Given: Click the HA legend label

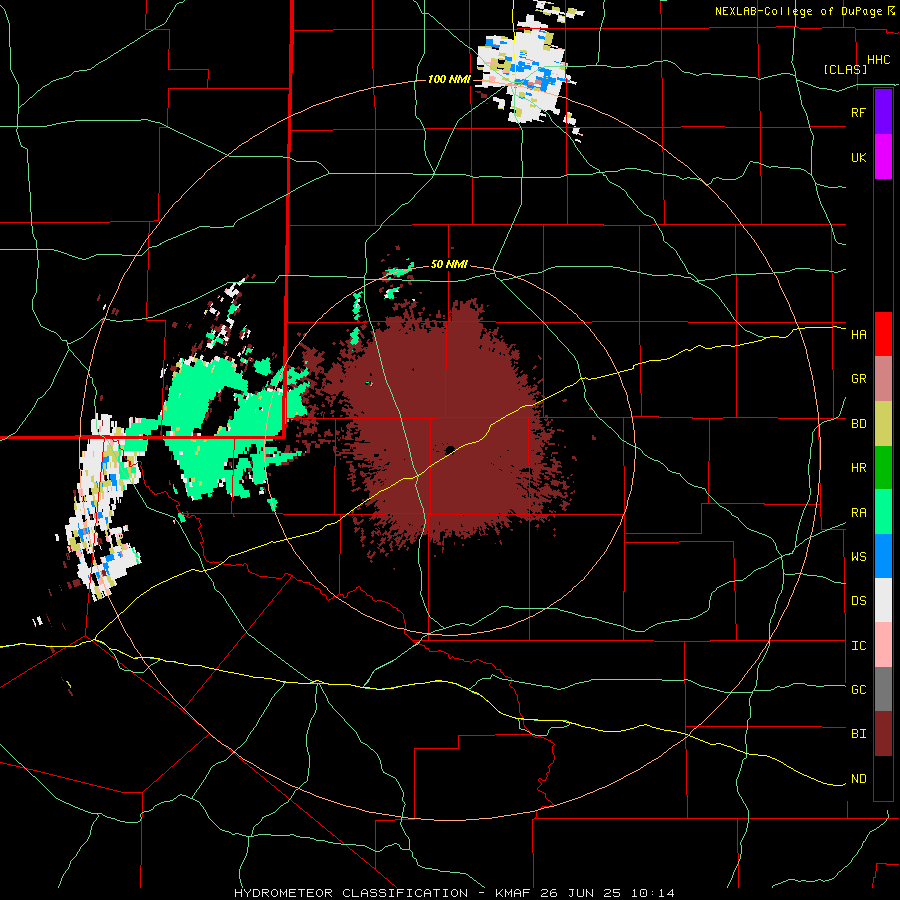Looking at the screenshot, I should tap(858, 334).
